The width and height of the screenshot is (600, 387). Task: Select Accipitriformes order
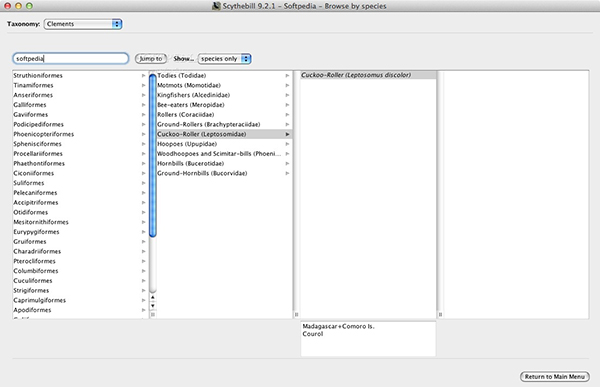pos(80,202)
